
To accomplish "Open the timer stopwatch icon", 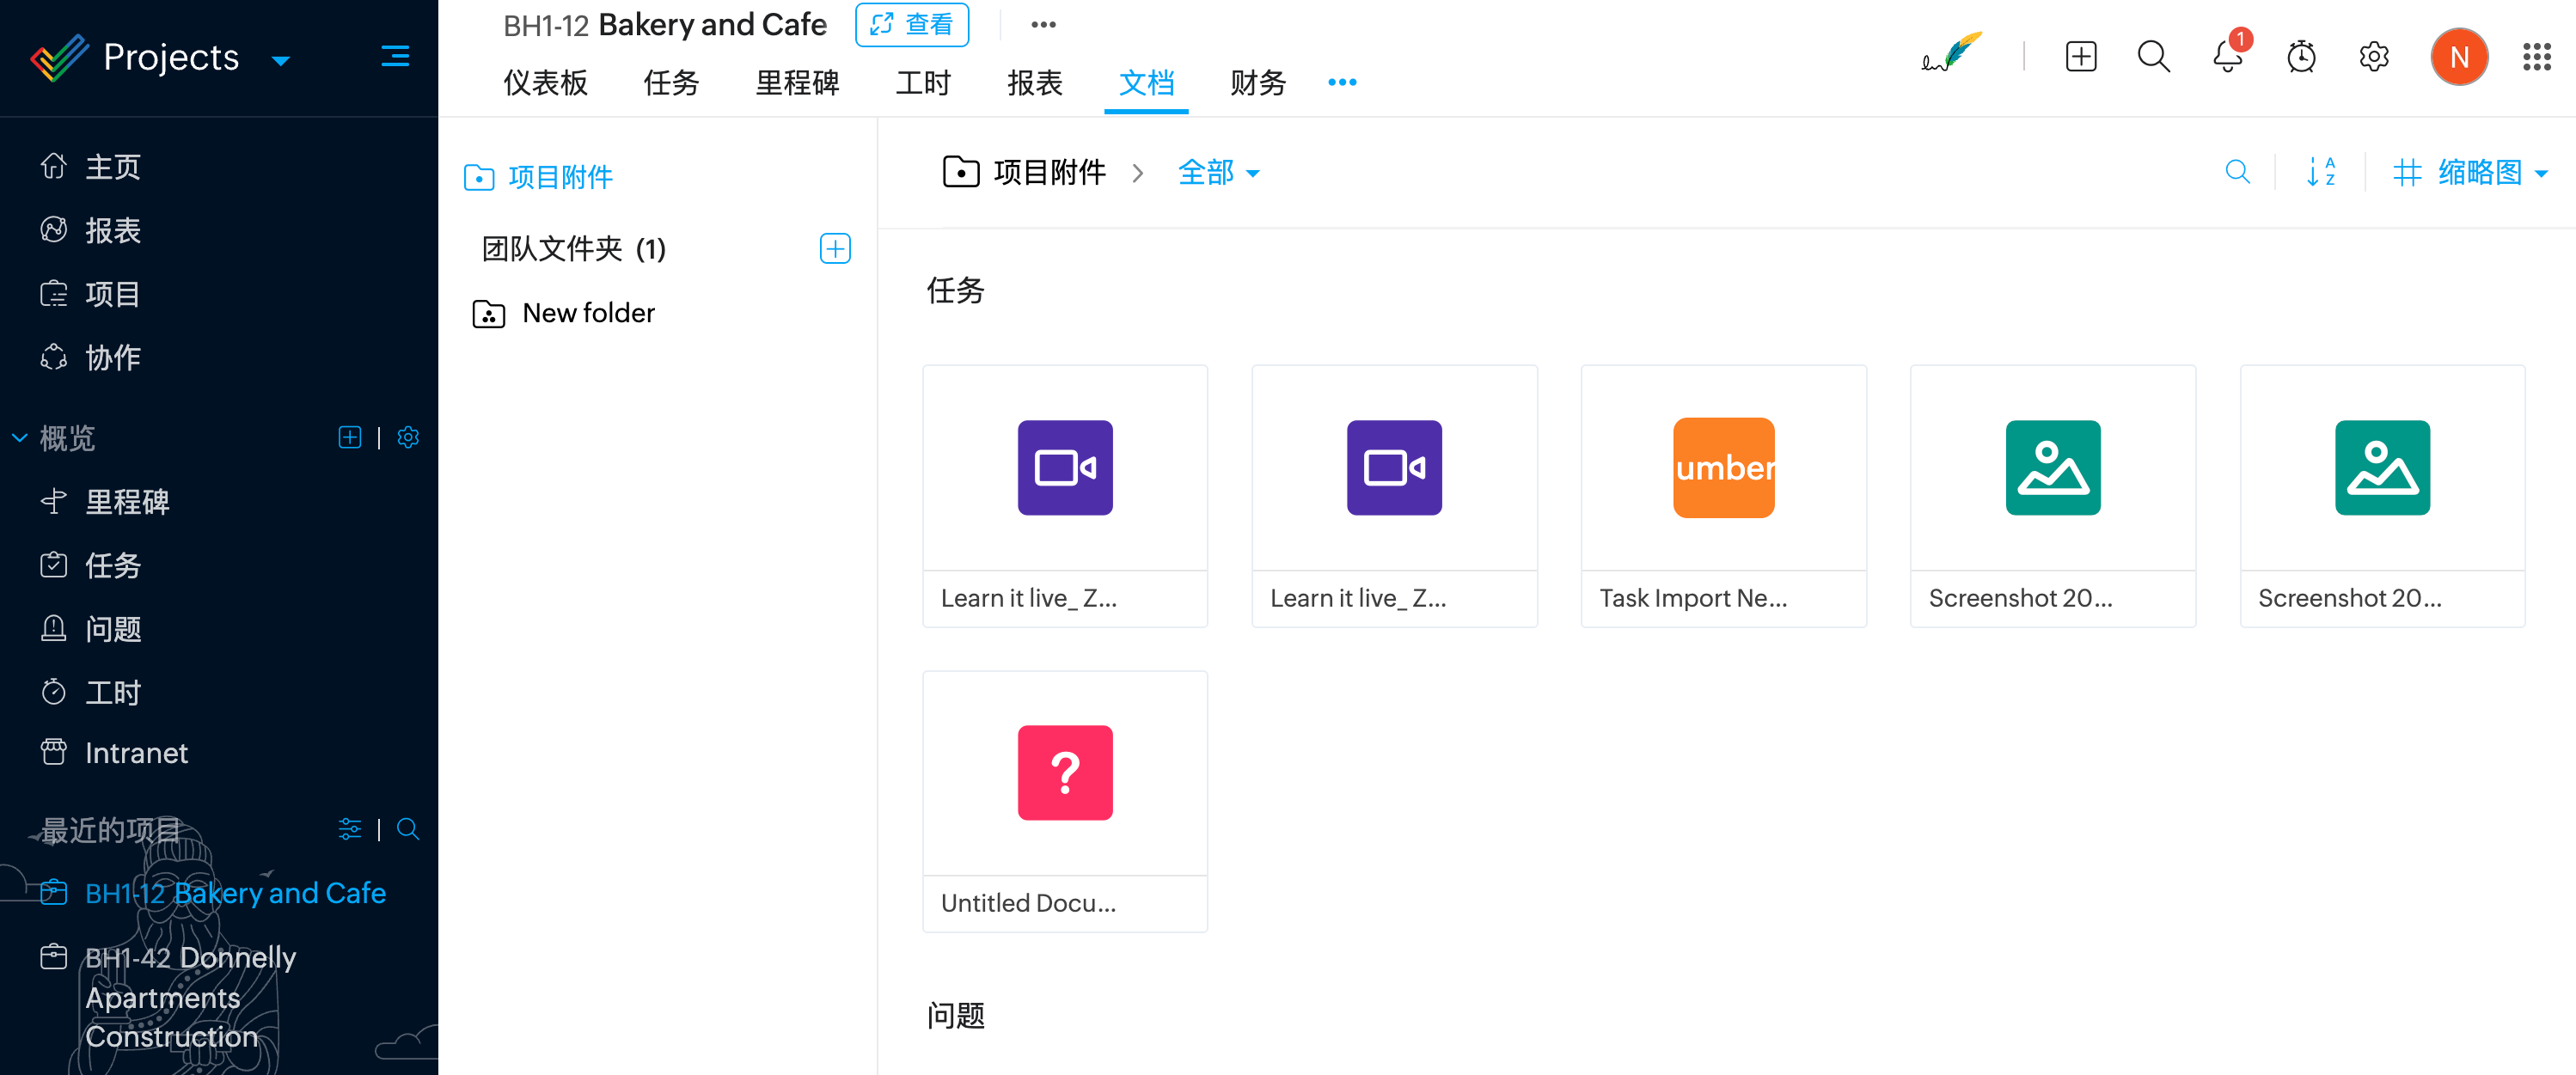I will tap(2300, 57).
